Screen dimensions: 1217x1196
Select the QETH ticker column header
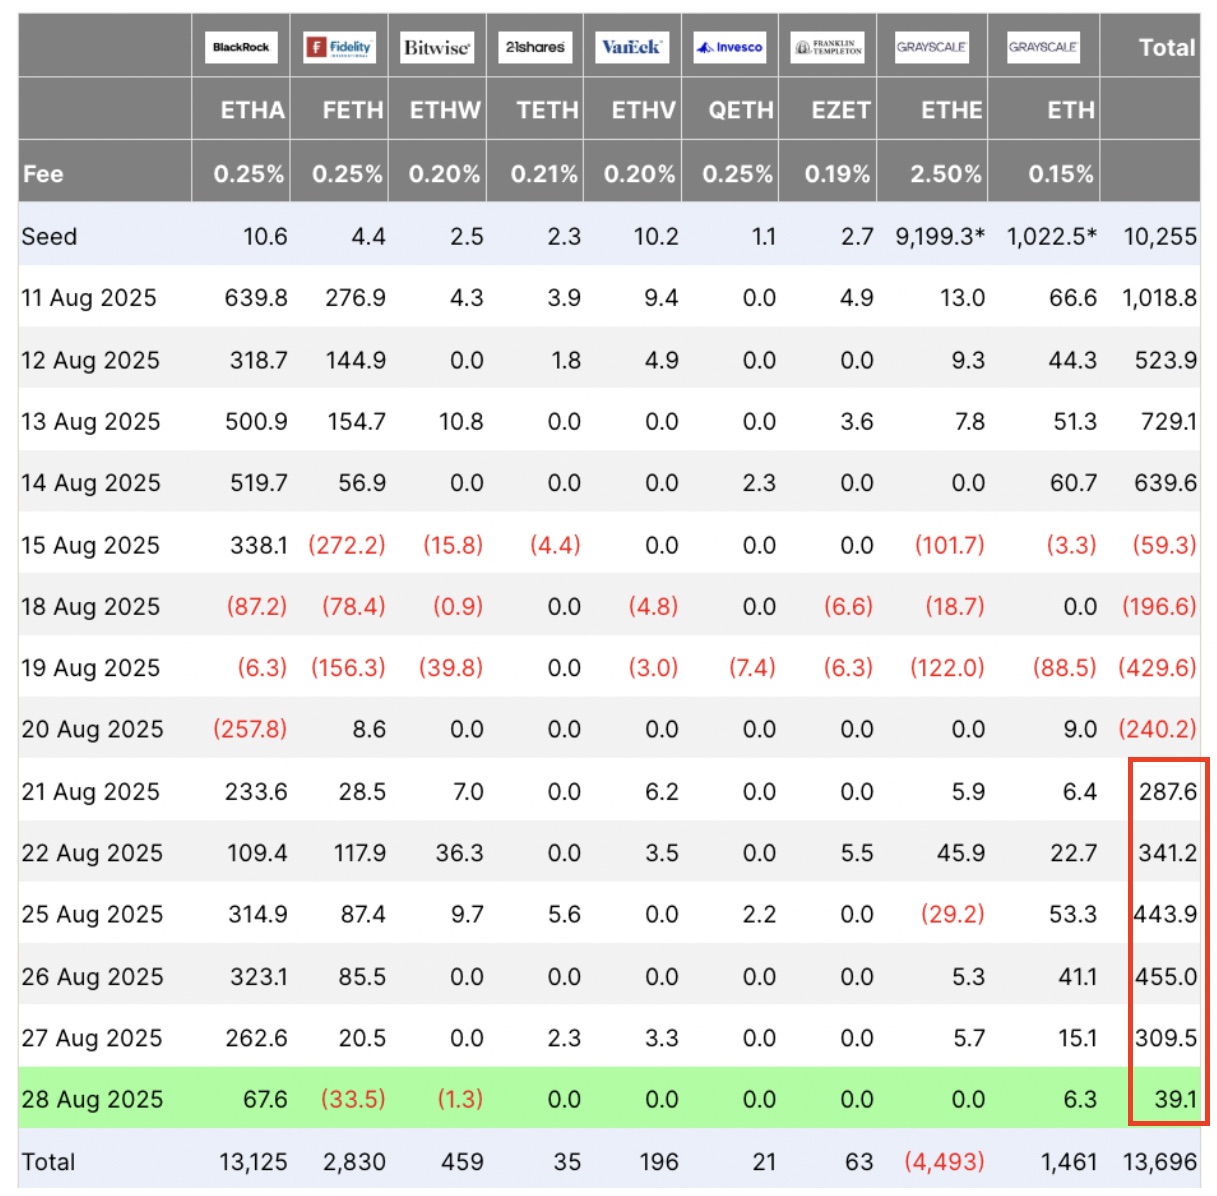click(x=740, y=110)
